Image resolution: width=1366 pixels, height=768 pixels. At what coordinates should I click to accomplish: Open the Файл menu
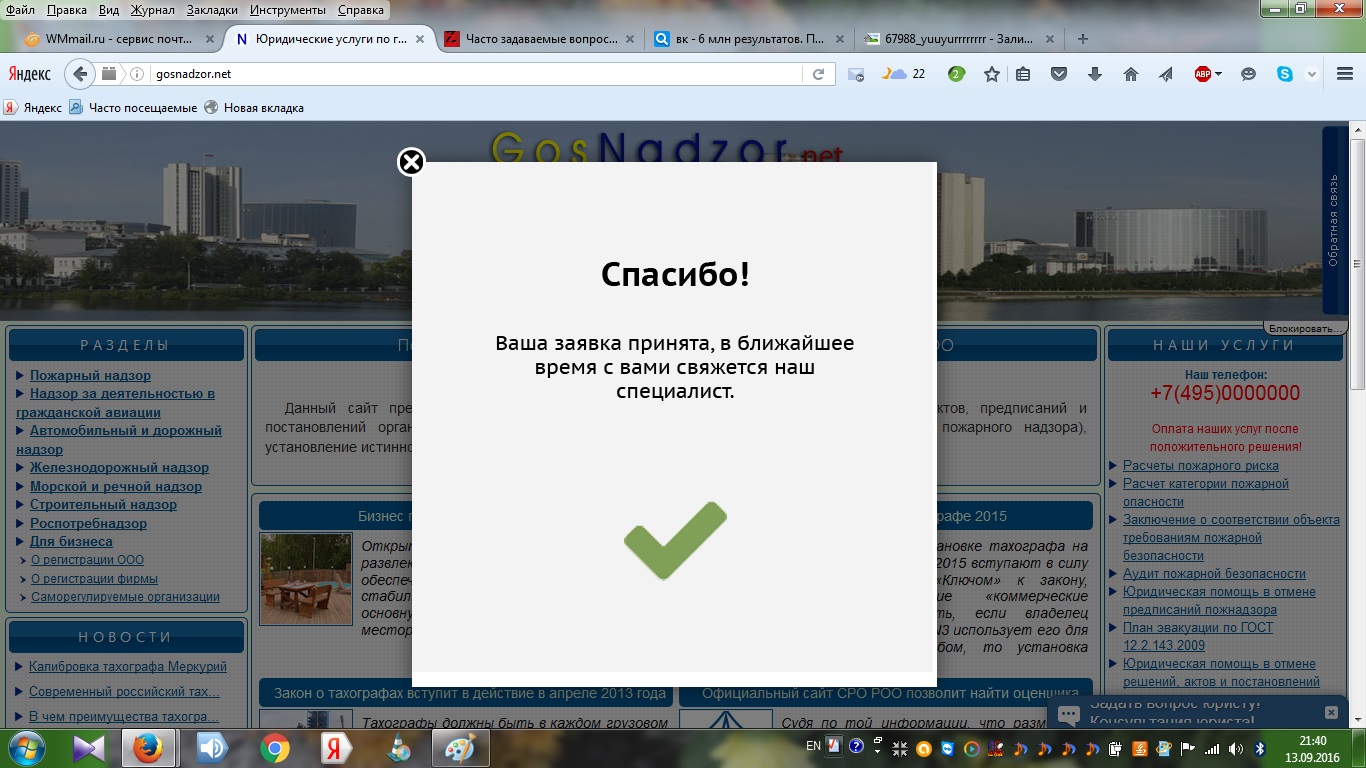(x=20, y=10)
